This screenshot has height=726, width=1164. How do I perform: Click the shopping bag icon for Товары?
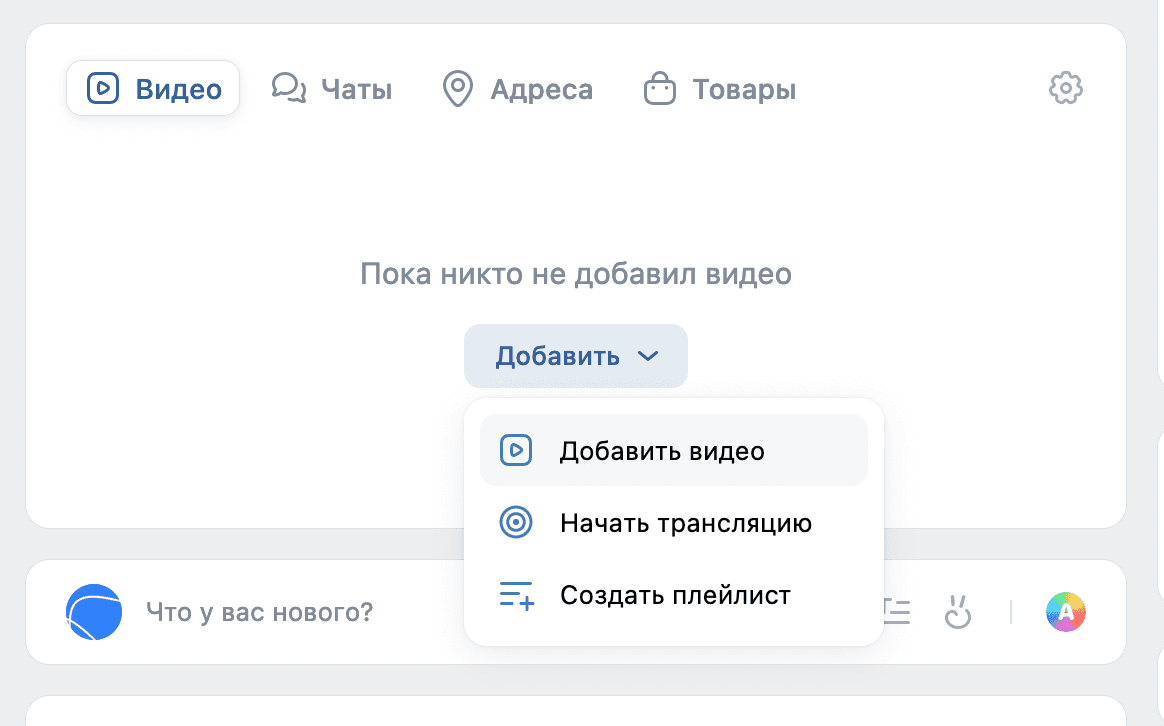[x=659, y=88]
